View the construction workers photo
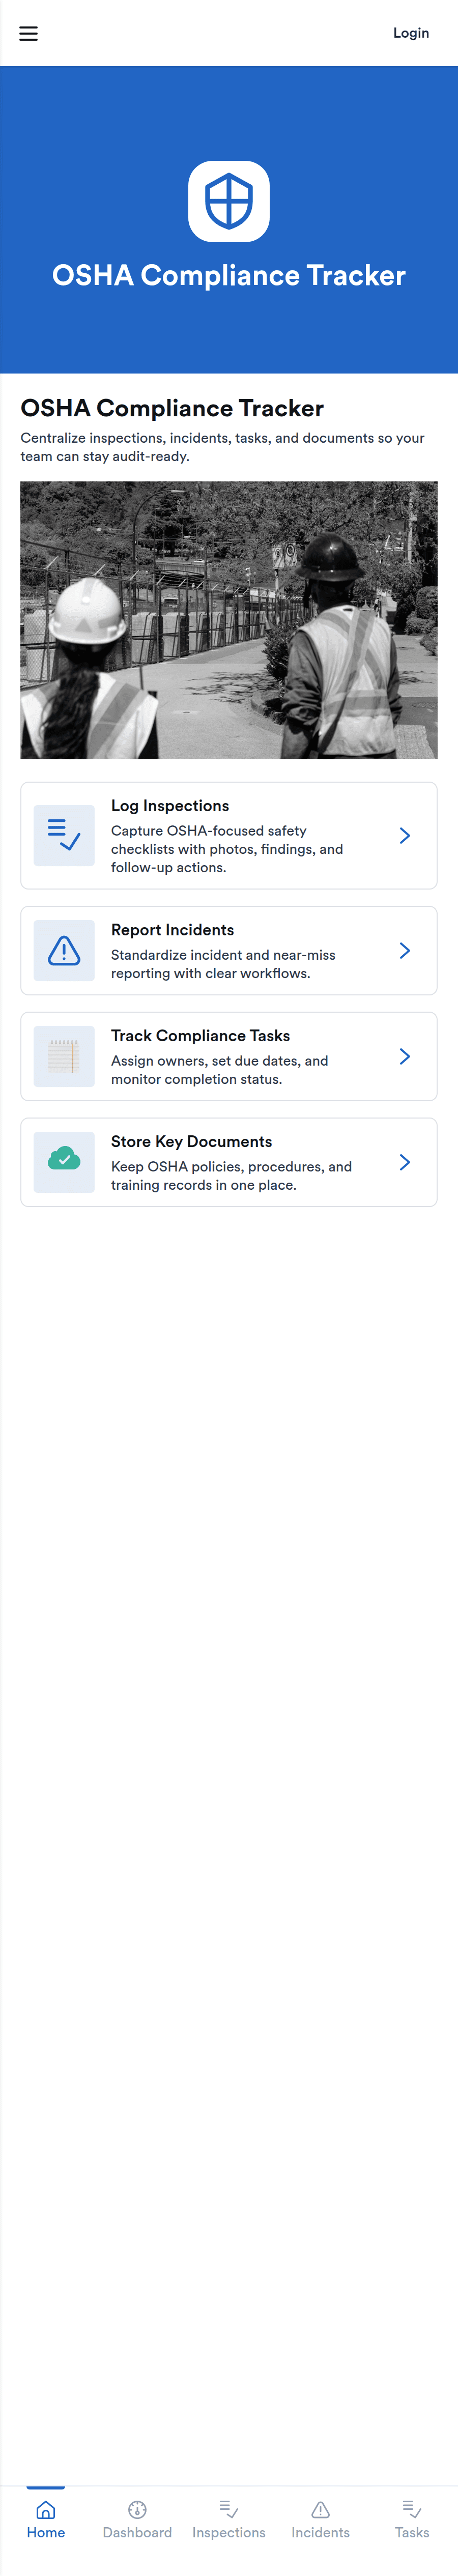Viewport: 458px width, 2576px height. (228, 620)
